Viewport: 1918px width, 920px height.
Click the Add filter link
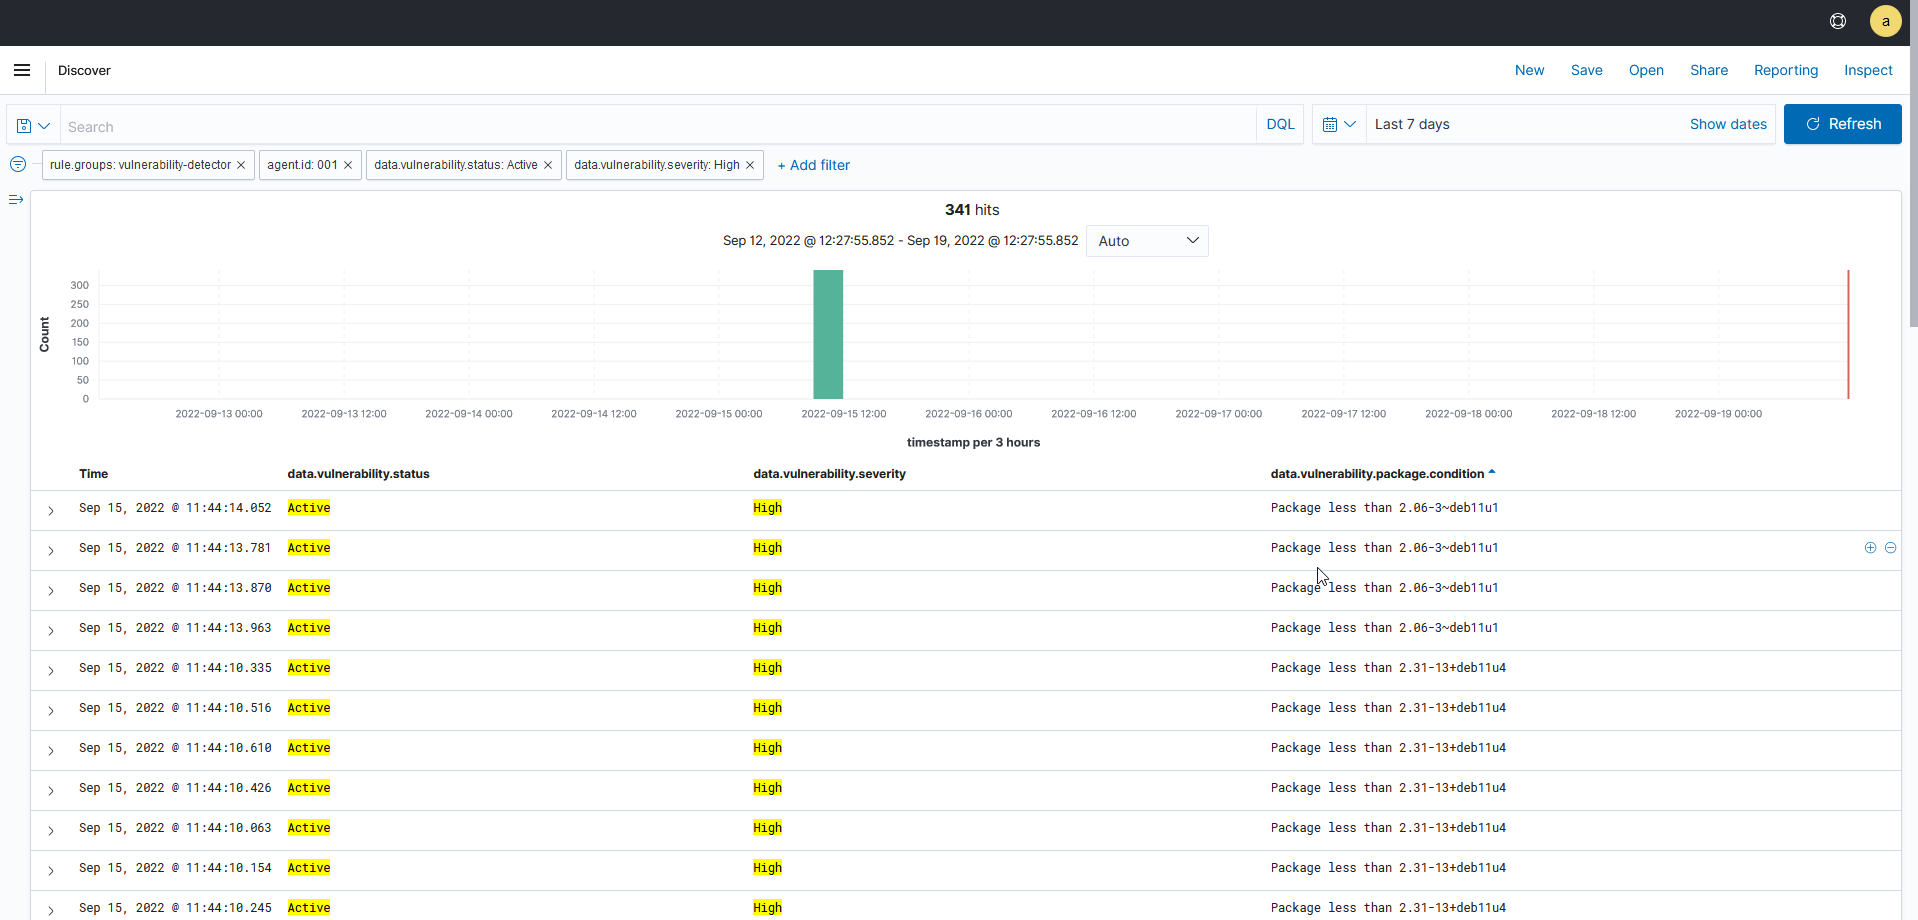click(813, 164)
